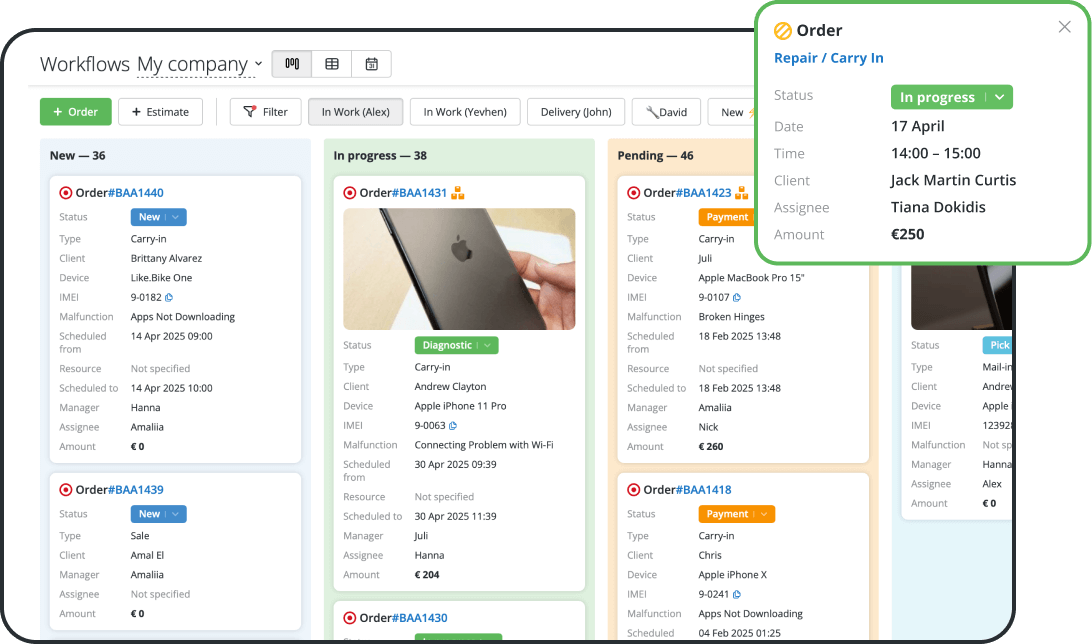1092x644 pixels.
Task: Click the funnel icon on the Filter button
Action: 252,111
